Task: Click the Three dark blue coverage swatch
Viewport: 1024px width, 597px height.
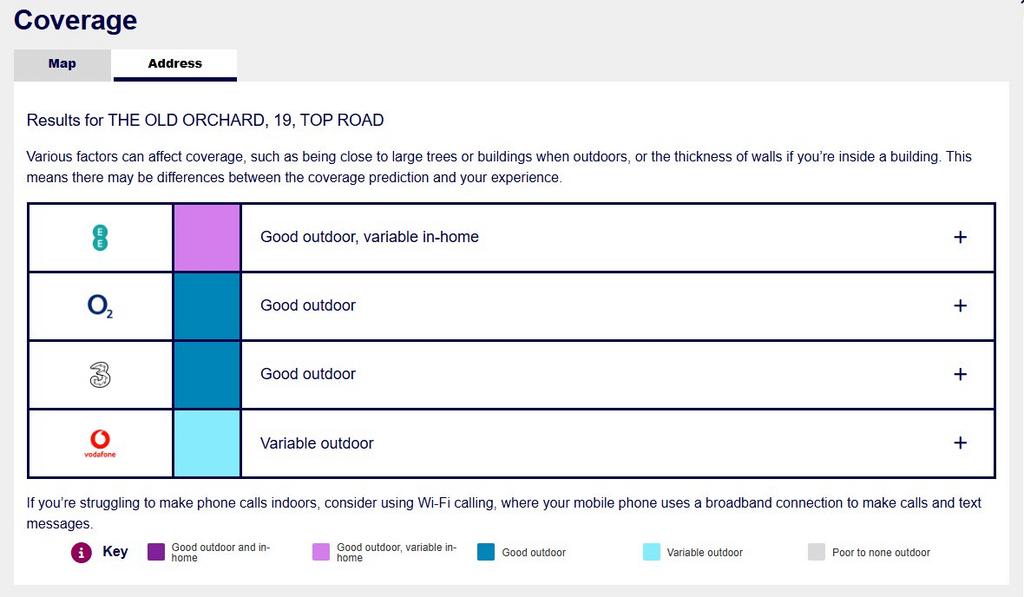Action: tap(207, 375)
